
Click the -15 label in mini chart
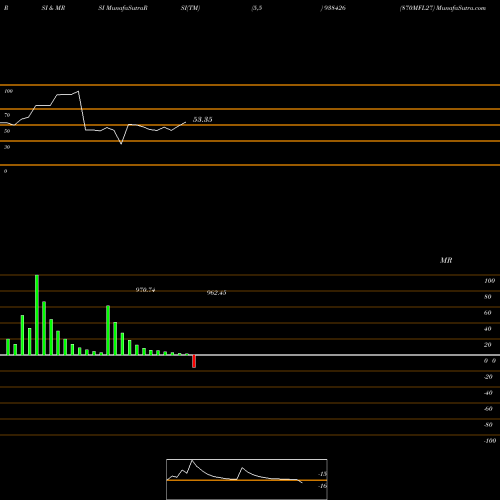323,474
